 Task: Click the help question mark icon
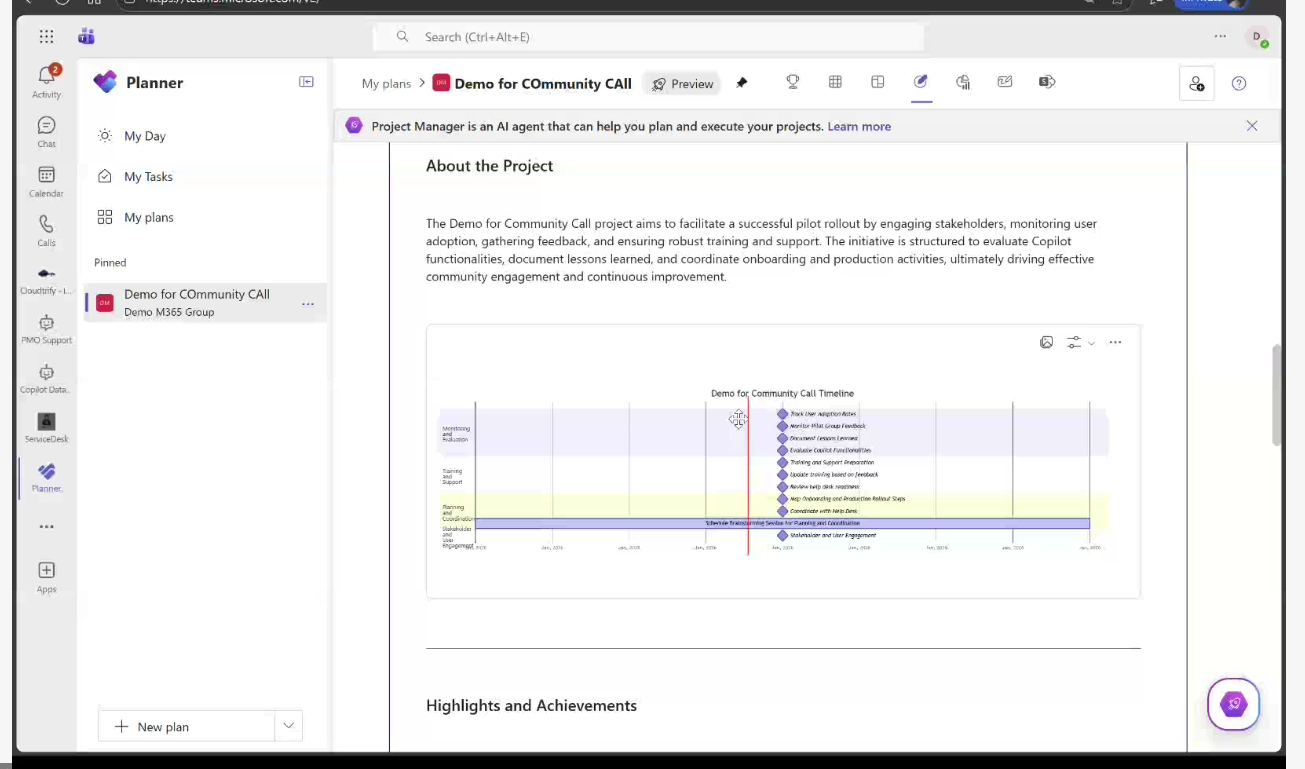pos(1239,84)
